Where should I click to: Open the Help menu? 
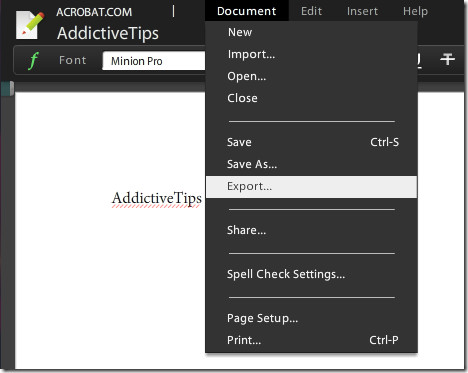click(x=415, y=11)
